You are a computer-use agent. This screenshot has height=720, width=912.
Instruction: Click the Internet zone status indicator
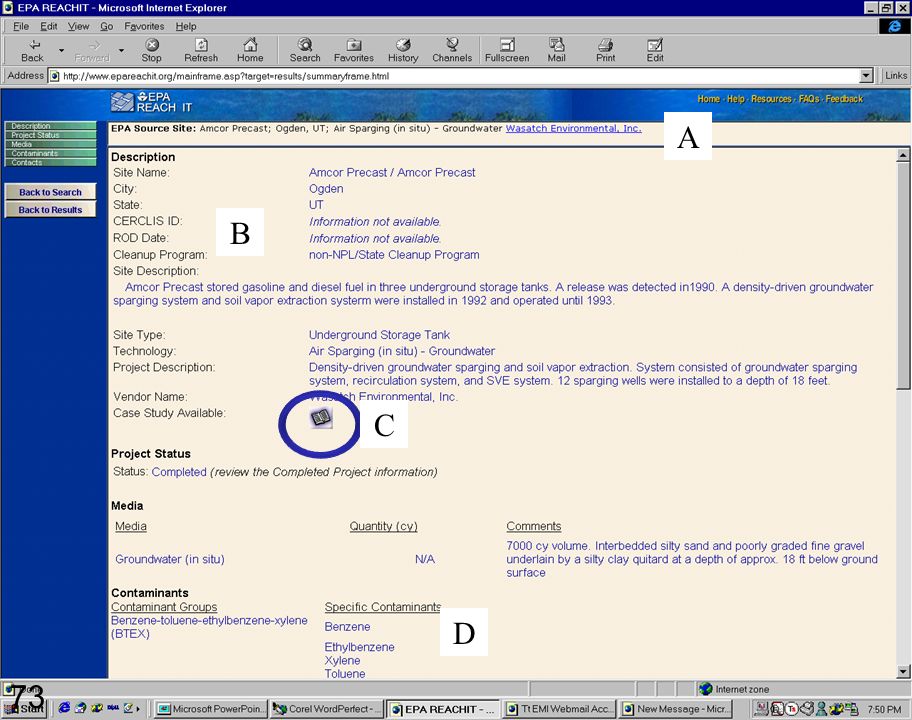[x=734, y=689]
